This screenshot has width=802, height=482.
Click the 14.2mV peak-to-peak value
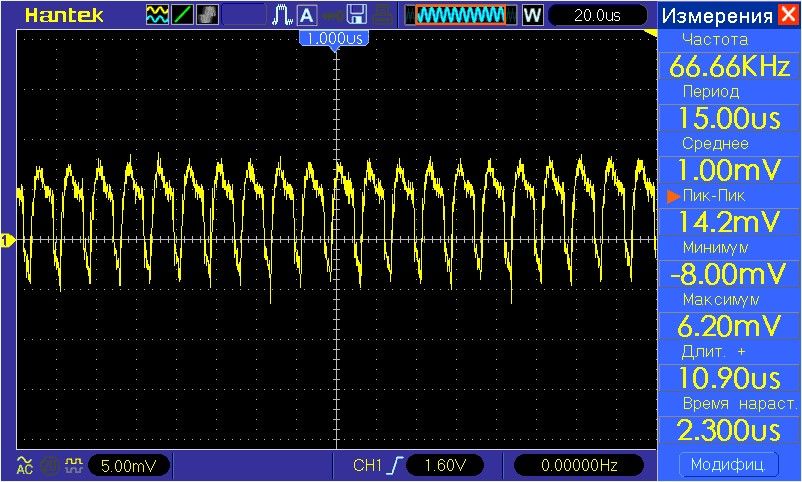pyautogui.click(x=729, y=223)
